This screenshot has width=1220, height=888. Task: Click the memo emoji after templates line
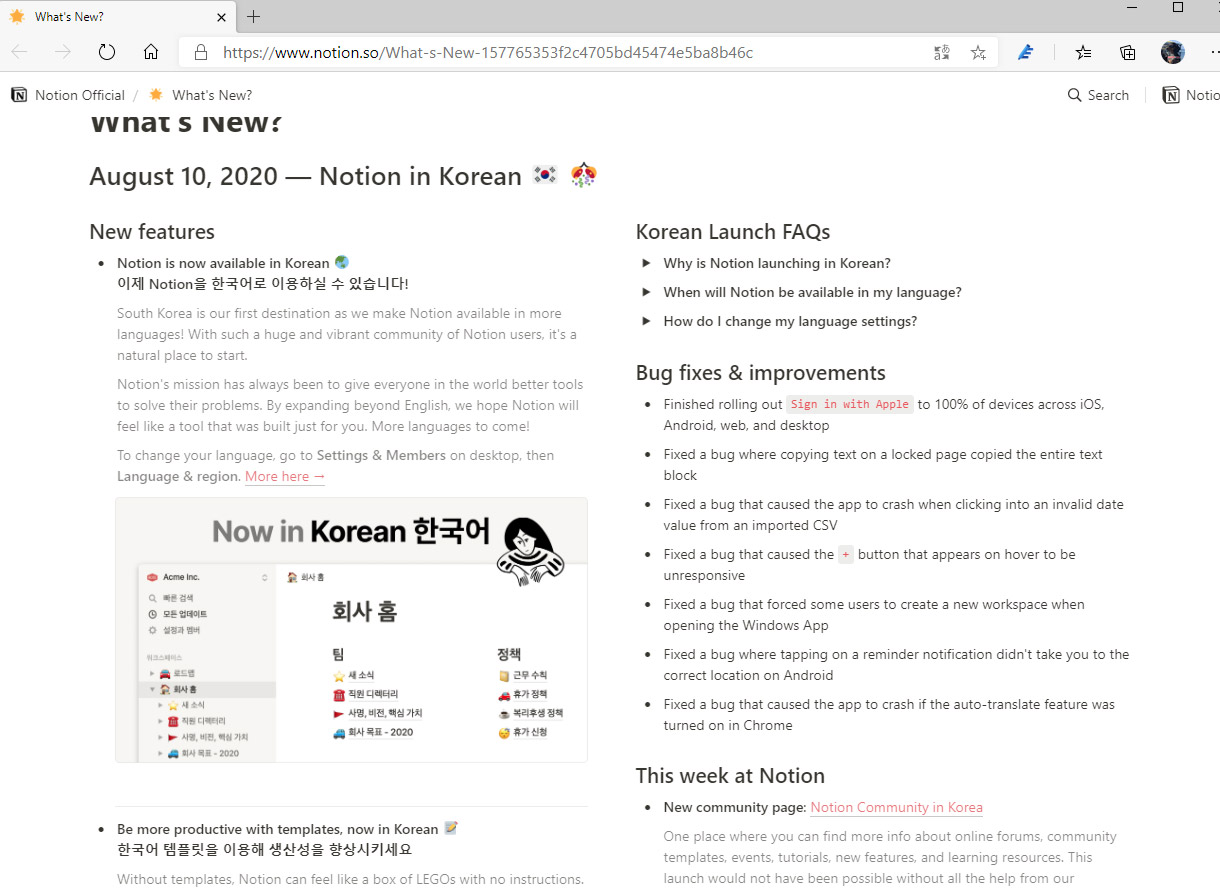pyautogui.click(x=451, y=828)
